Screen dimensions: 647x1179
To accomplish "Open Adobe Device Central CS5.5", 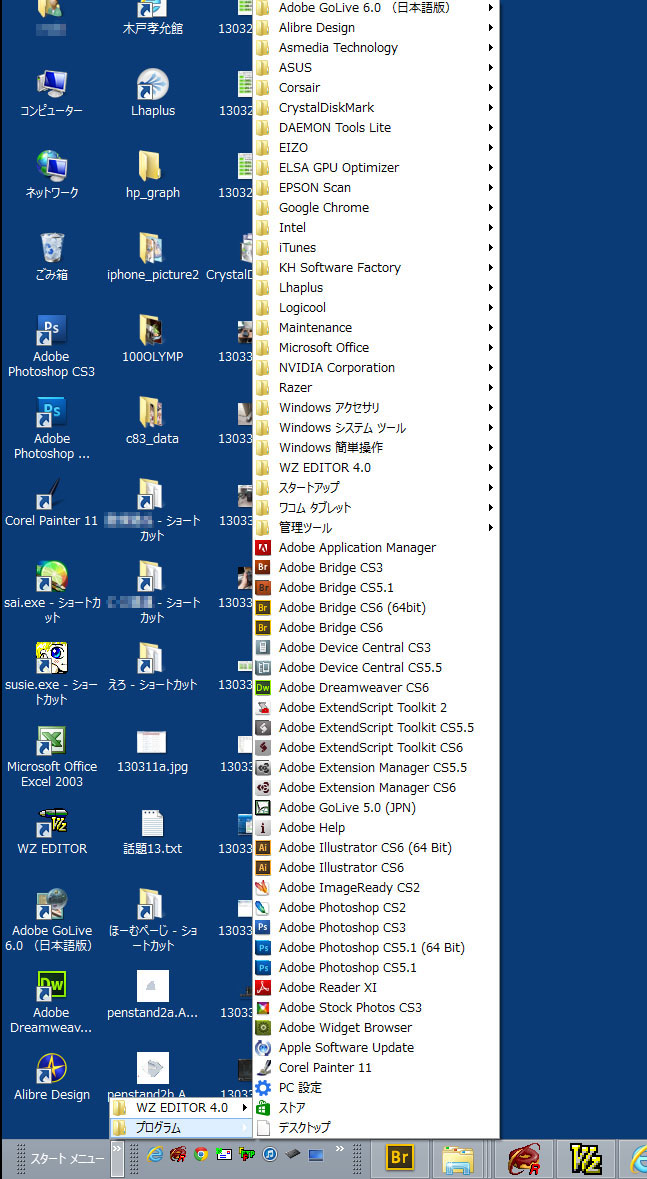I will (376, 668).
